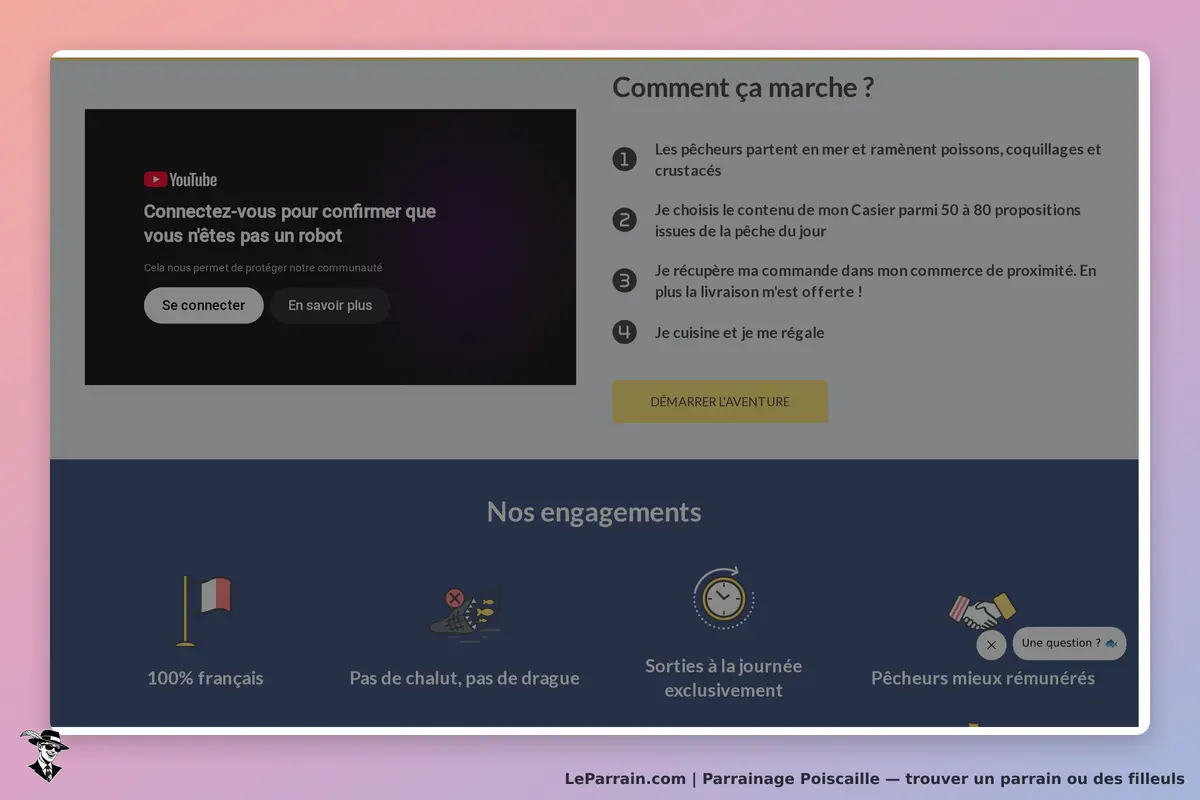Click Pêcheurs mieux rémunérés label
The image size is (1200, 800).
pos(983,678)
